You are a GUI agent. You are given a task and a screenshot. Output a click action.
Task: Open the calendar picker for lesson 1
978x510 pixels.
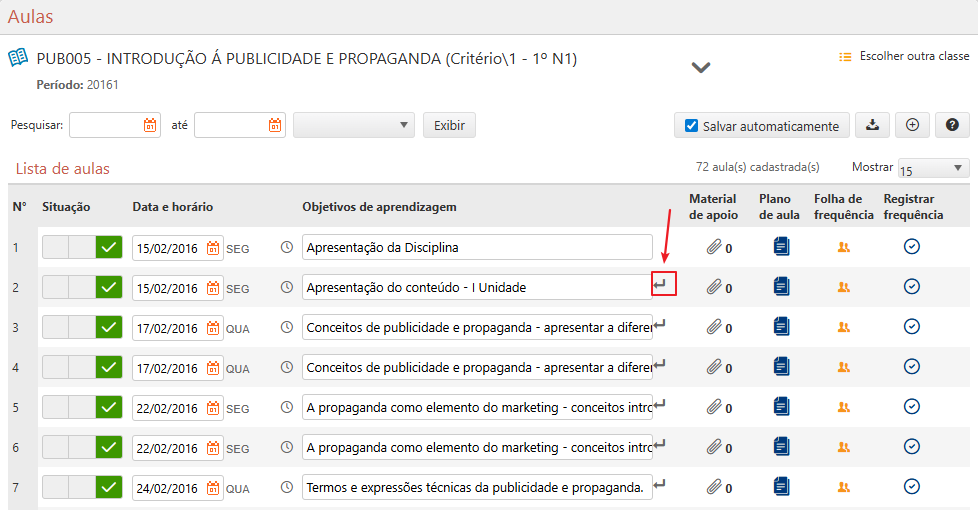[x=213, y=248]
